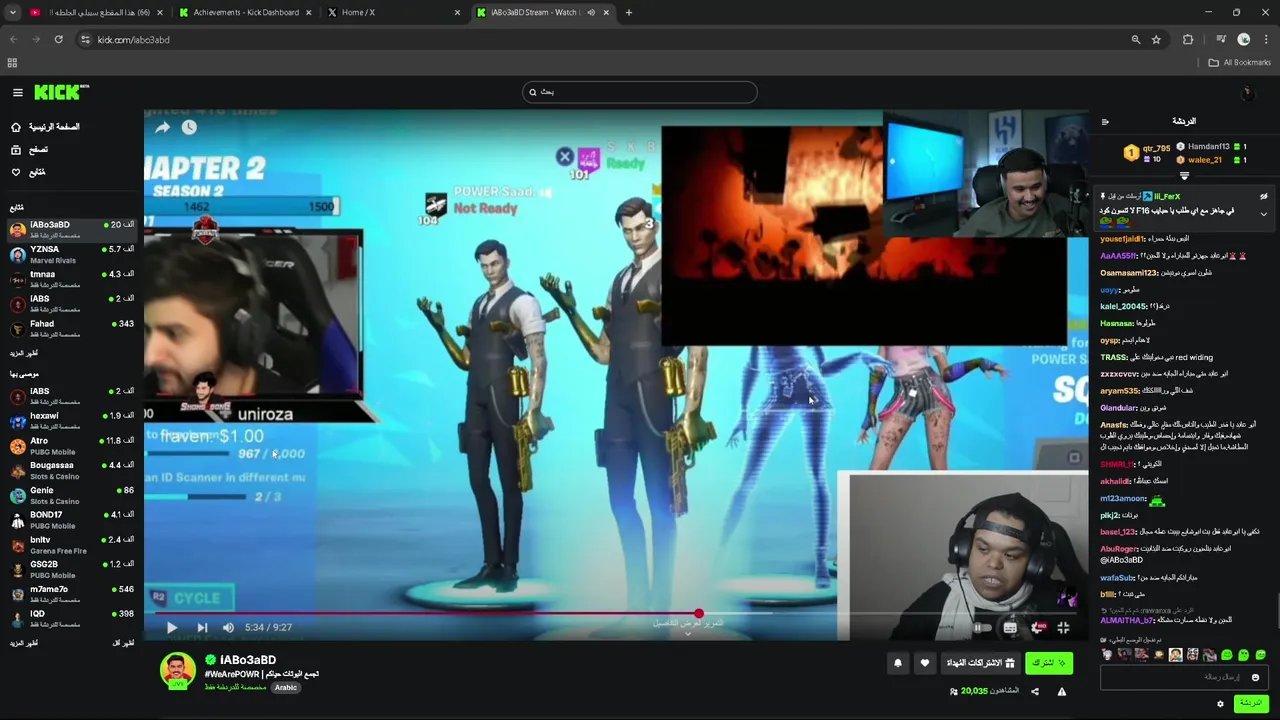1280x720 pixels.
Task: Open a new browser tab
Action: point(628,12)
